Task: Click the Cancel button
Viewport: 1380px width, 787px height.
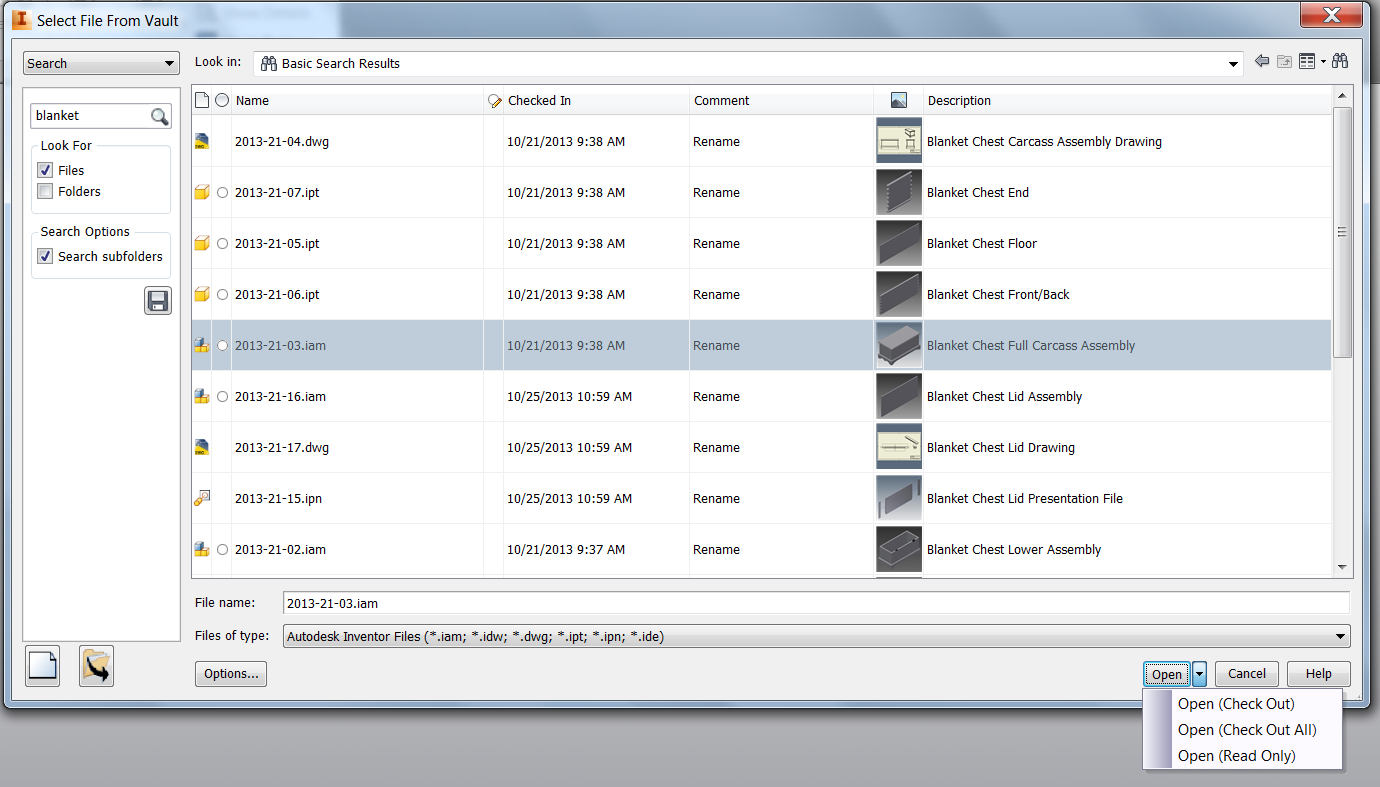Action: 1246,673
